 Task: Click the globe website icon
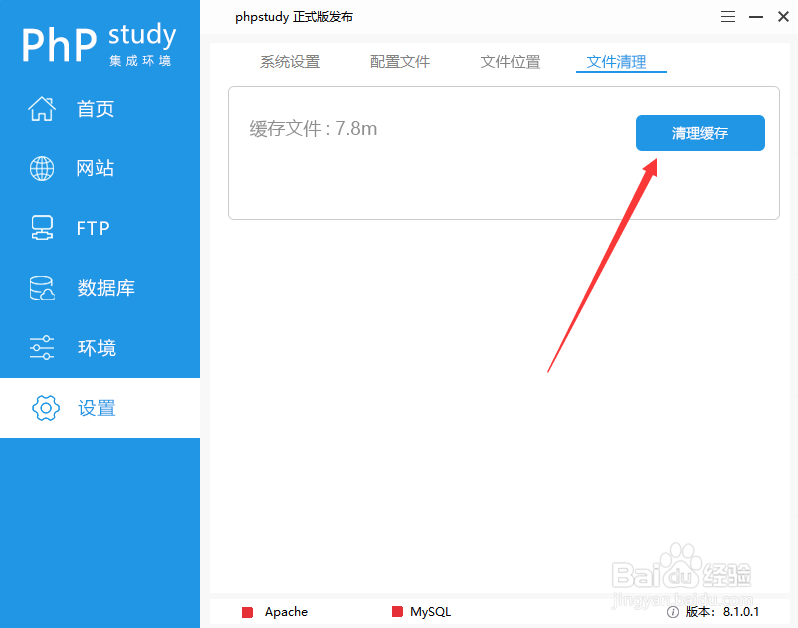tap(42, 168)
